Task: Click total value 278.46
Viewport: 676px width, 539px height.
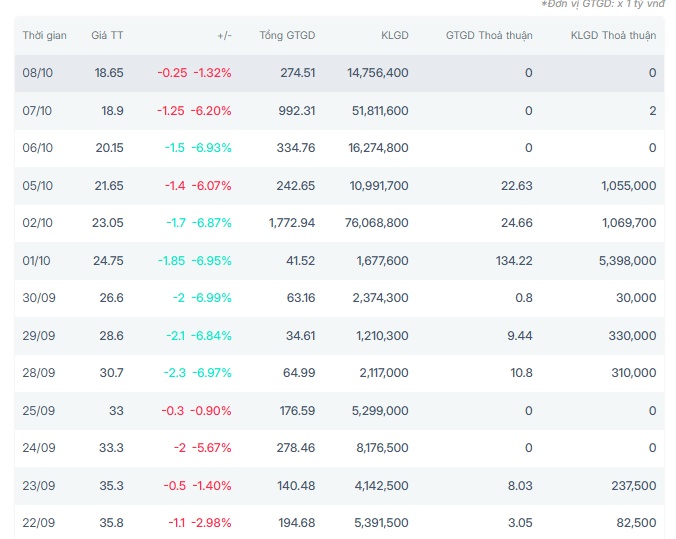Action: pos(296,448)
